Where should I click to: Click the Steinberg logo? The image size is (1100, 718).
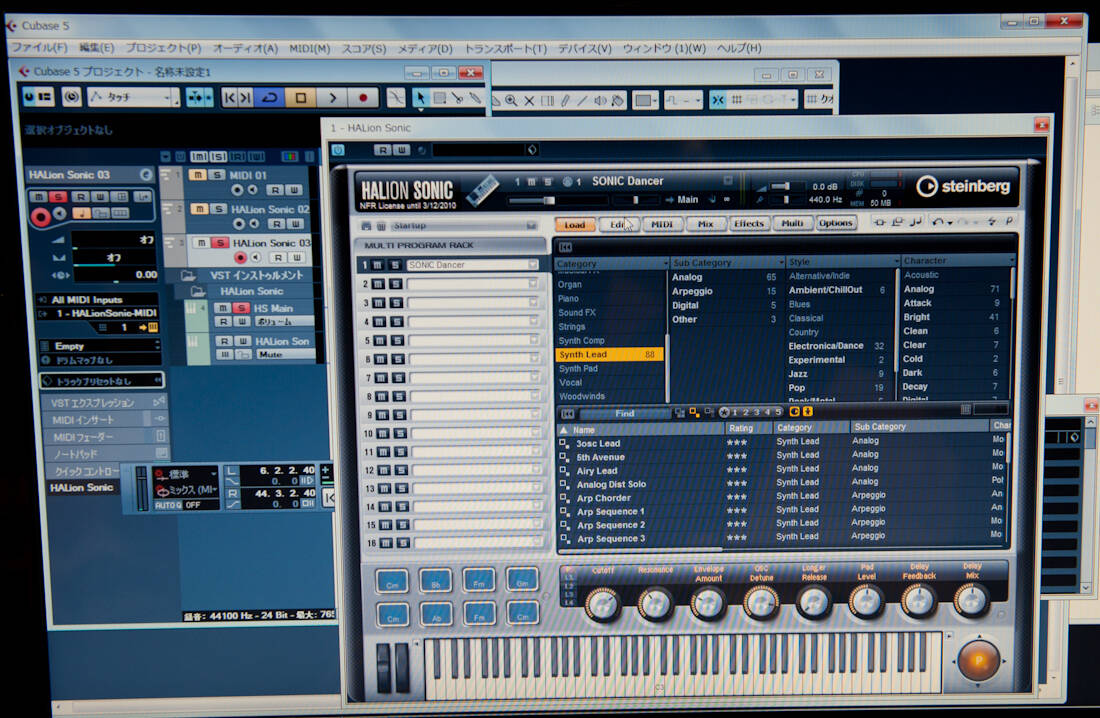click(x=962, y=186)
